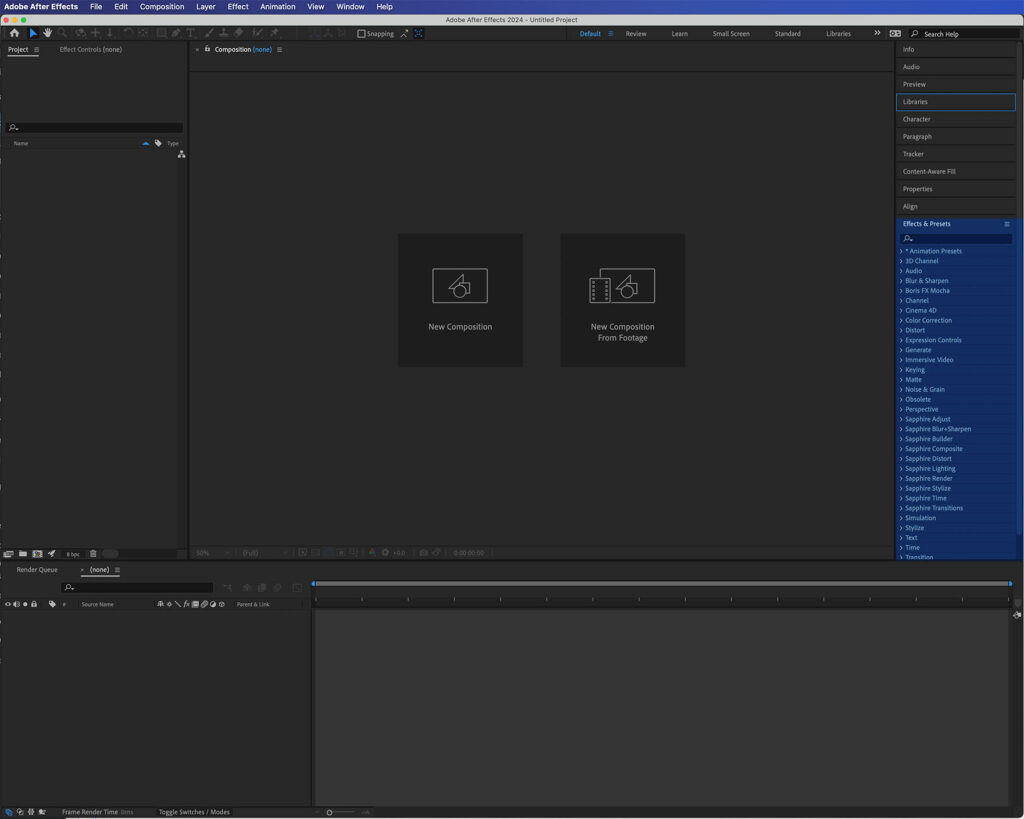Click the search icon in Effects & Presets
This screenshot has width=1024, height=819.
[908, 238]
